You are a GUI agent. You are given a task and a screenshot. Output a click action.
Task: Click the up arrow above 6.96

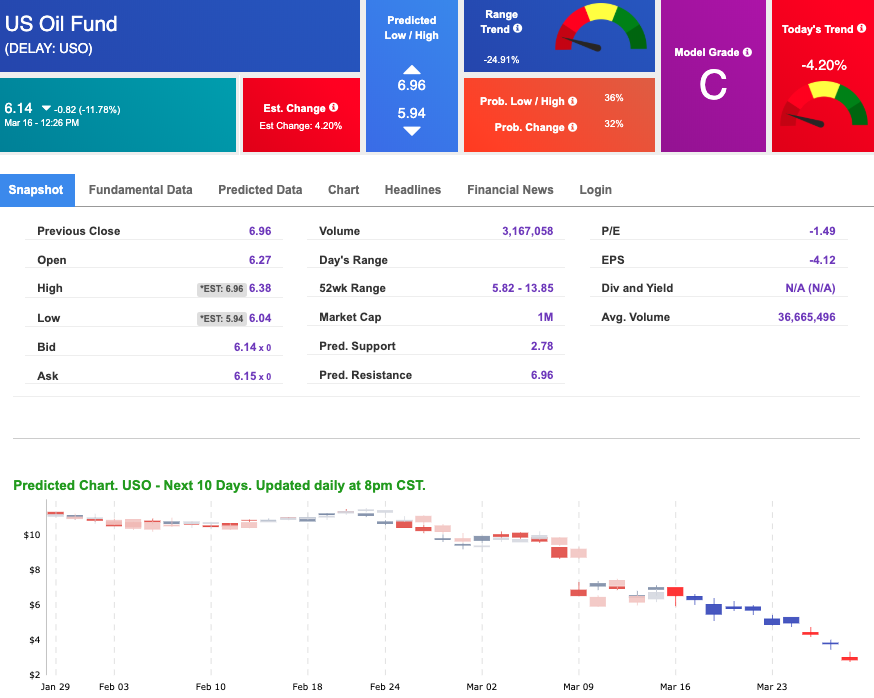click(x=412, y=70)
